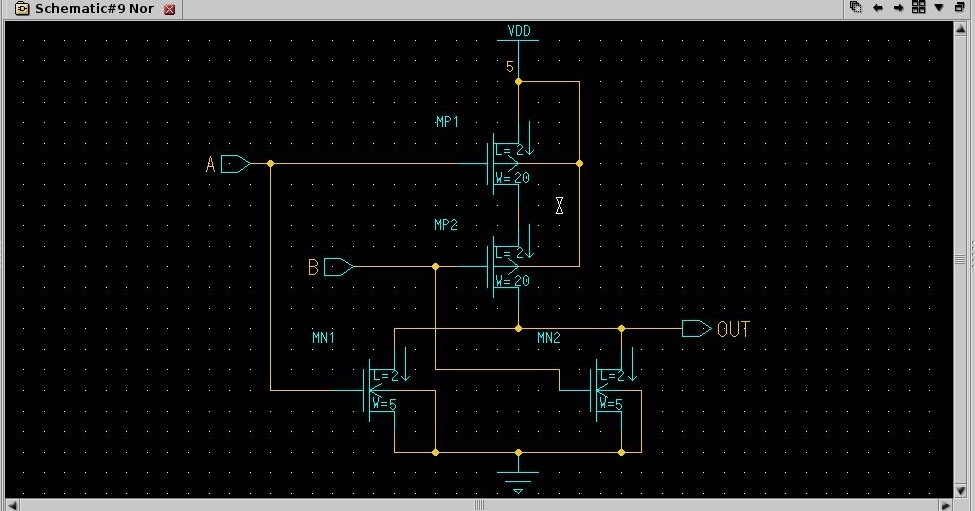Click the vertical scrollbar thumb
Screen dimensions: 975x511
959,259
